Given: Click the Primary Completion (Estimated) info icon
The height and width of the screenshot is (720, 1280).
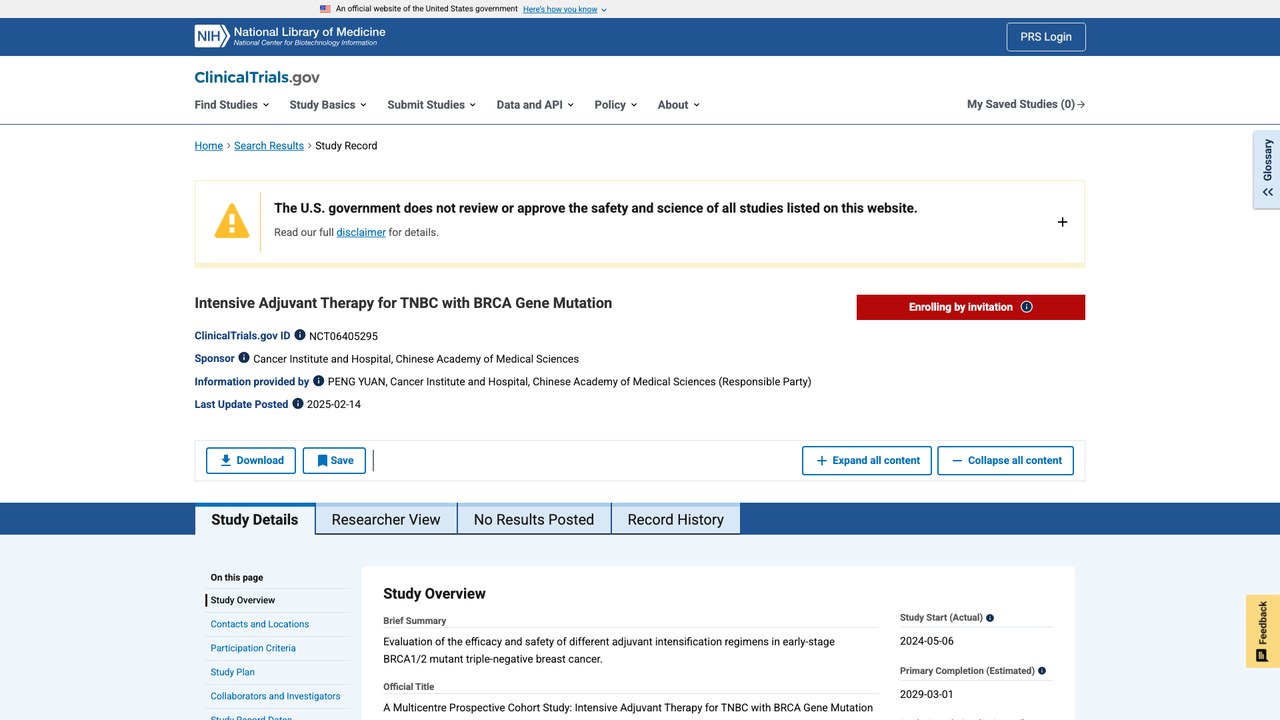Looking at the screenshot, I should (1042, 671).
